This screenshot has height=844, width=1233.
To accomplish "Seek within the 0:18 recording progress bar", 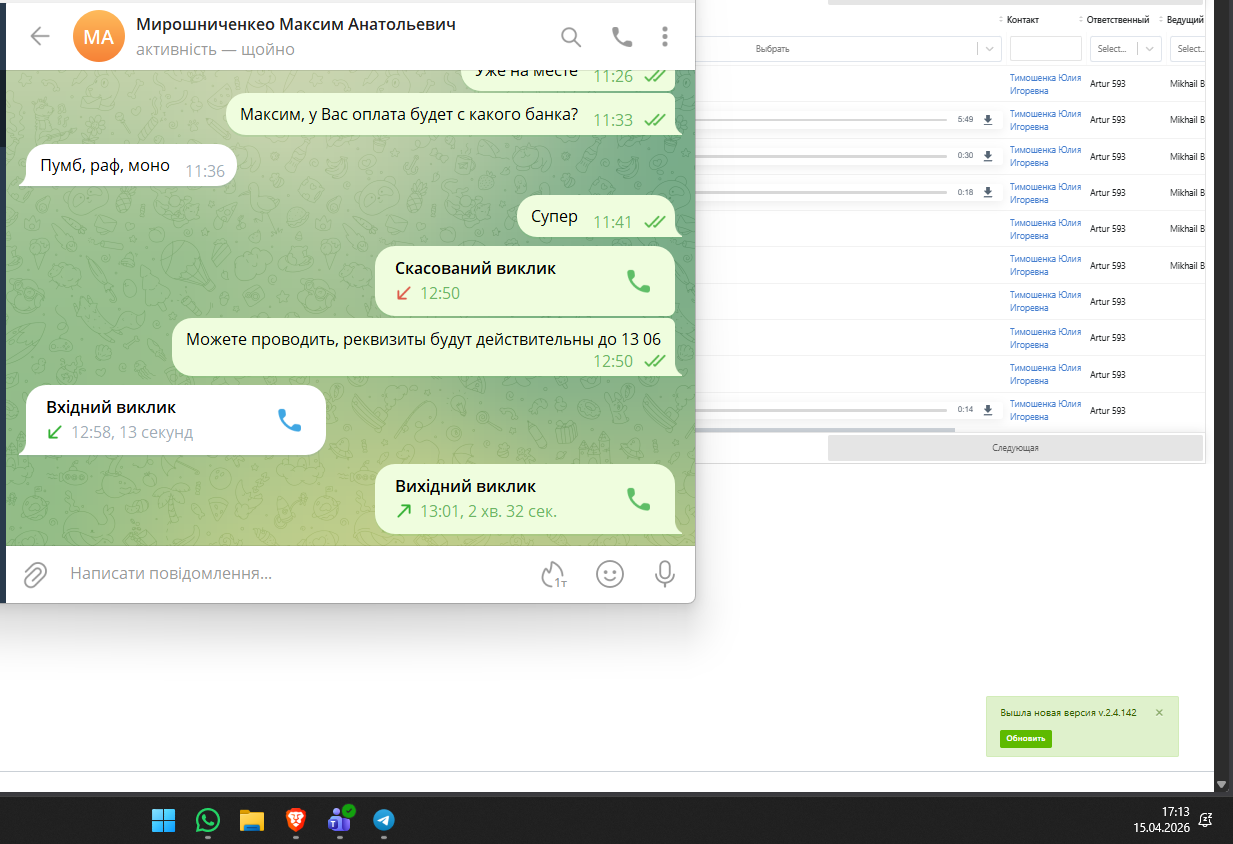I will [x=821, y=192].
